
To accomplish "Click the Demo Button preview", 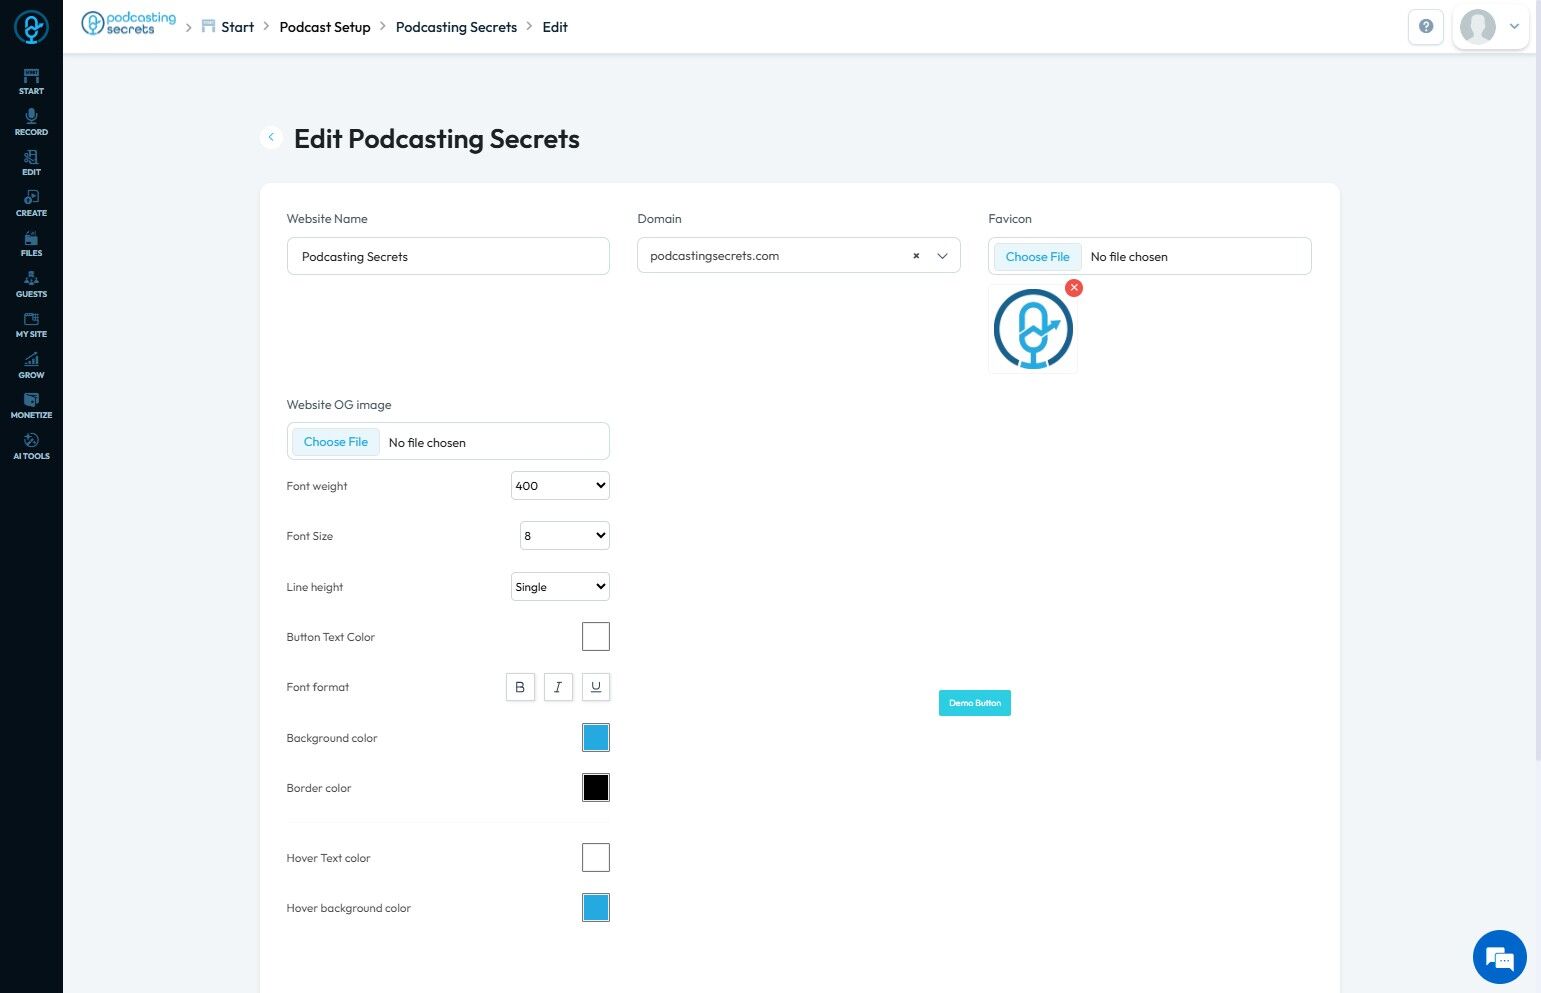I will [x=975, y=703].
